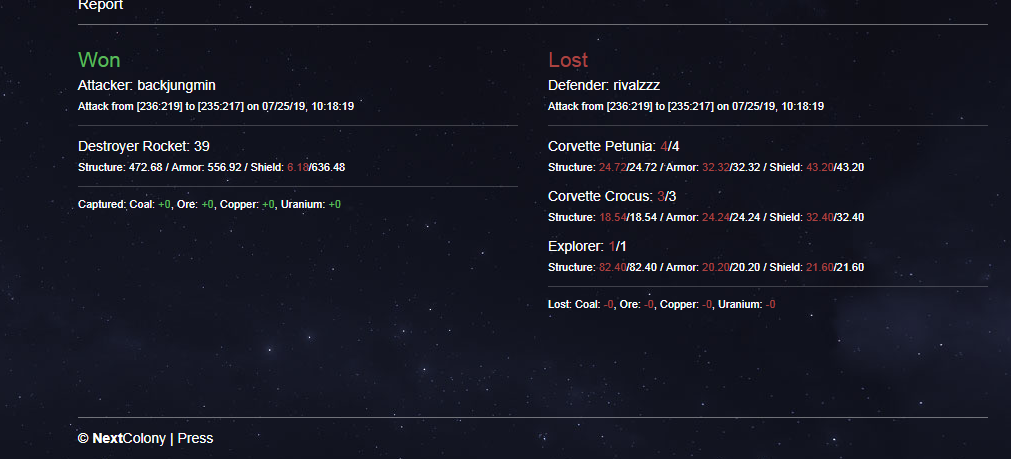
Task: Open the Press link in the footer
Action: click(x=195, y=438)
